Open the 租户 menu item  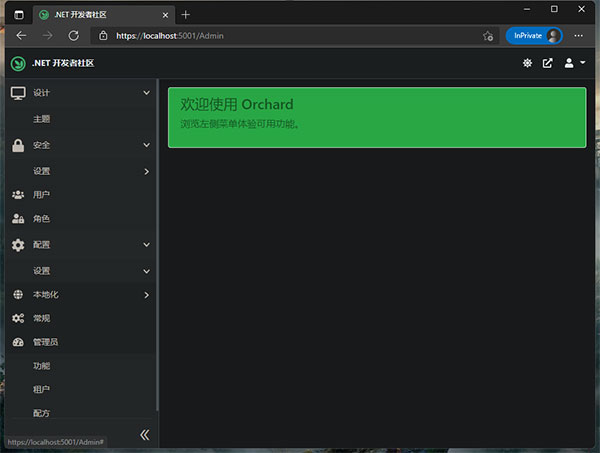[x=41, y=389]
